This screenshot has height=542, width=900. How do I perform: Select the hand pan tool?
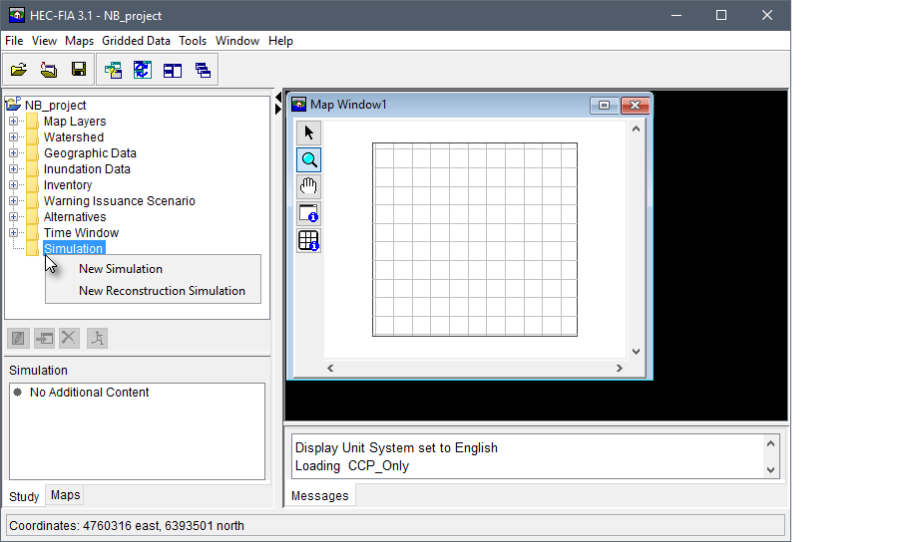[309, 187]
